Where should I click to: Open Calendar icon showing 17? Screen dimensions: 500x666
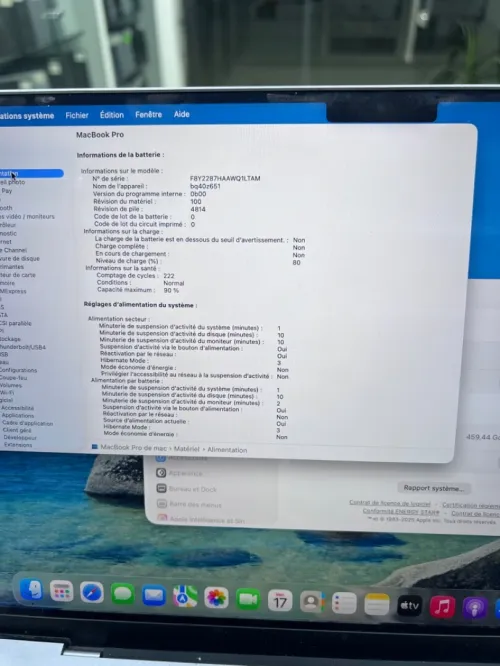click(280, 601)
